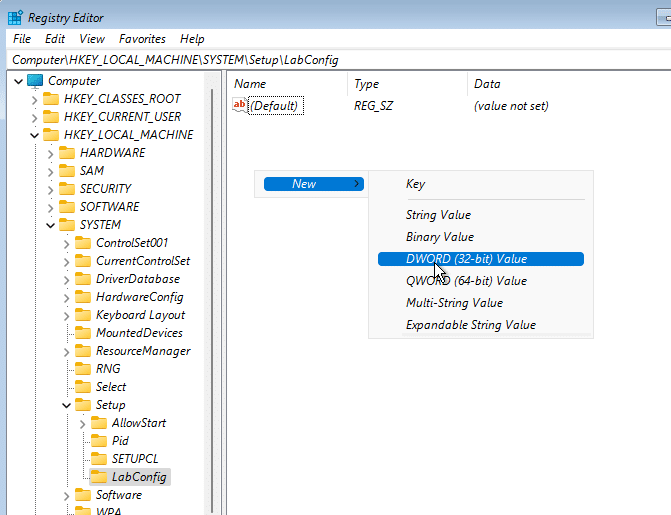Screen dimensions: 671x515
Task: Click the AllowStart folder icon
Action: (99, 423)
